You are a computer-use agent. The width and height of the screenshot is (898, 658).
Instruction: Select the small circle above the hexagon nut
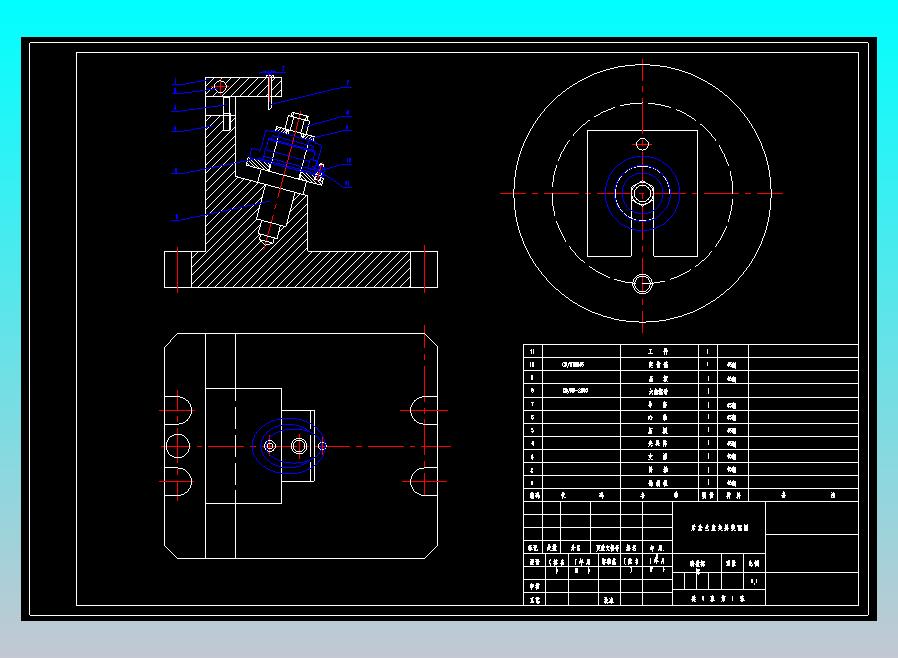click(x=643, y=144)
